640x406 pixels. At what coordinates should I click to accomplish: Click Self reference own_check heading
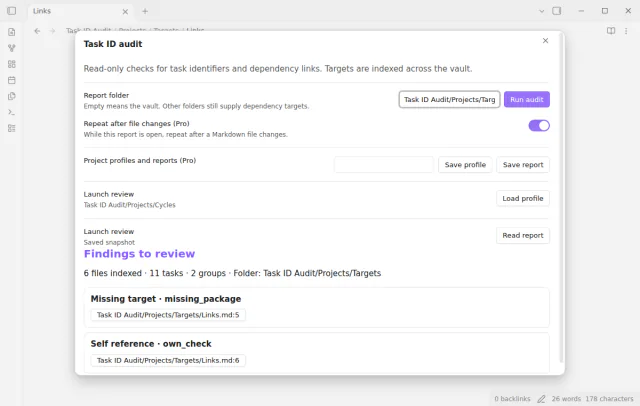click(x=151, y=344)
